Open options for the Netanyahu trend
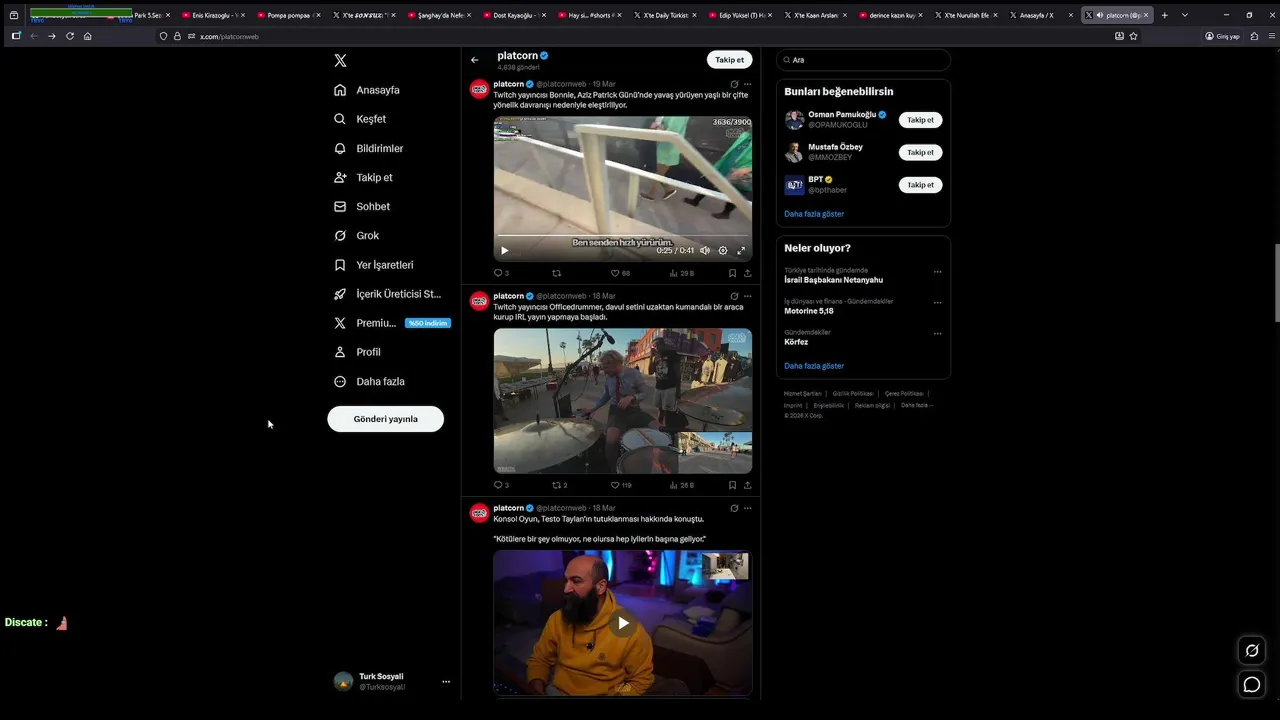This screenshot has width=1280, height=720. 937,272
